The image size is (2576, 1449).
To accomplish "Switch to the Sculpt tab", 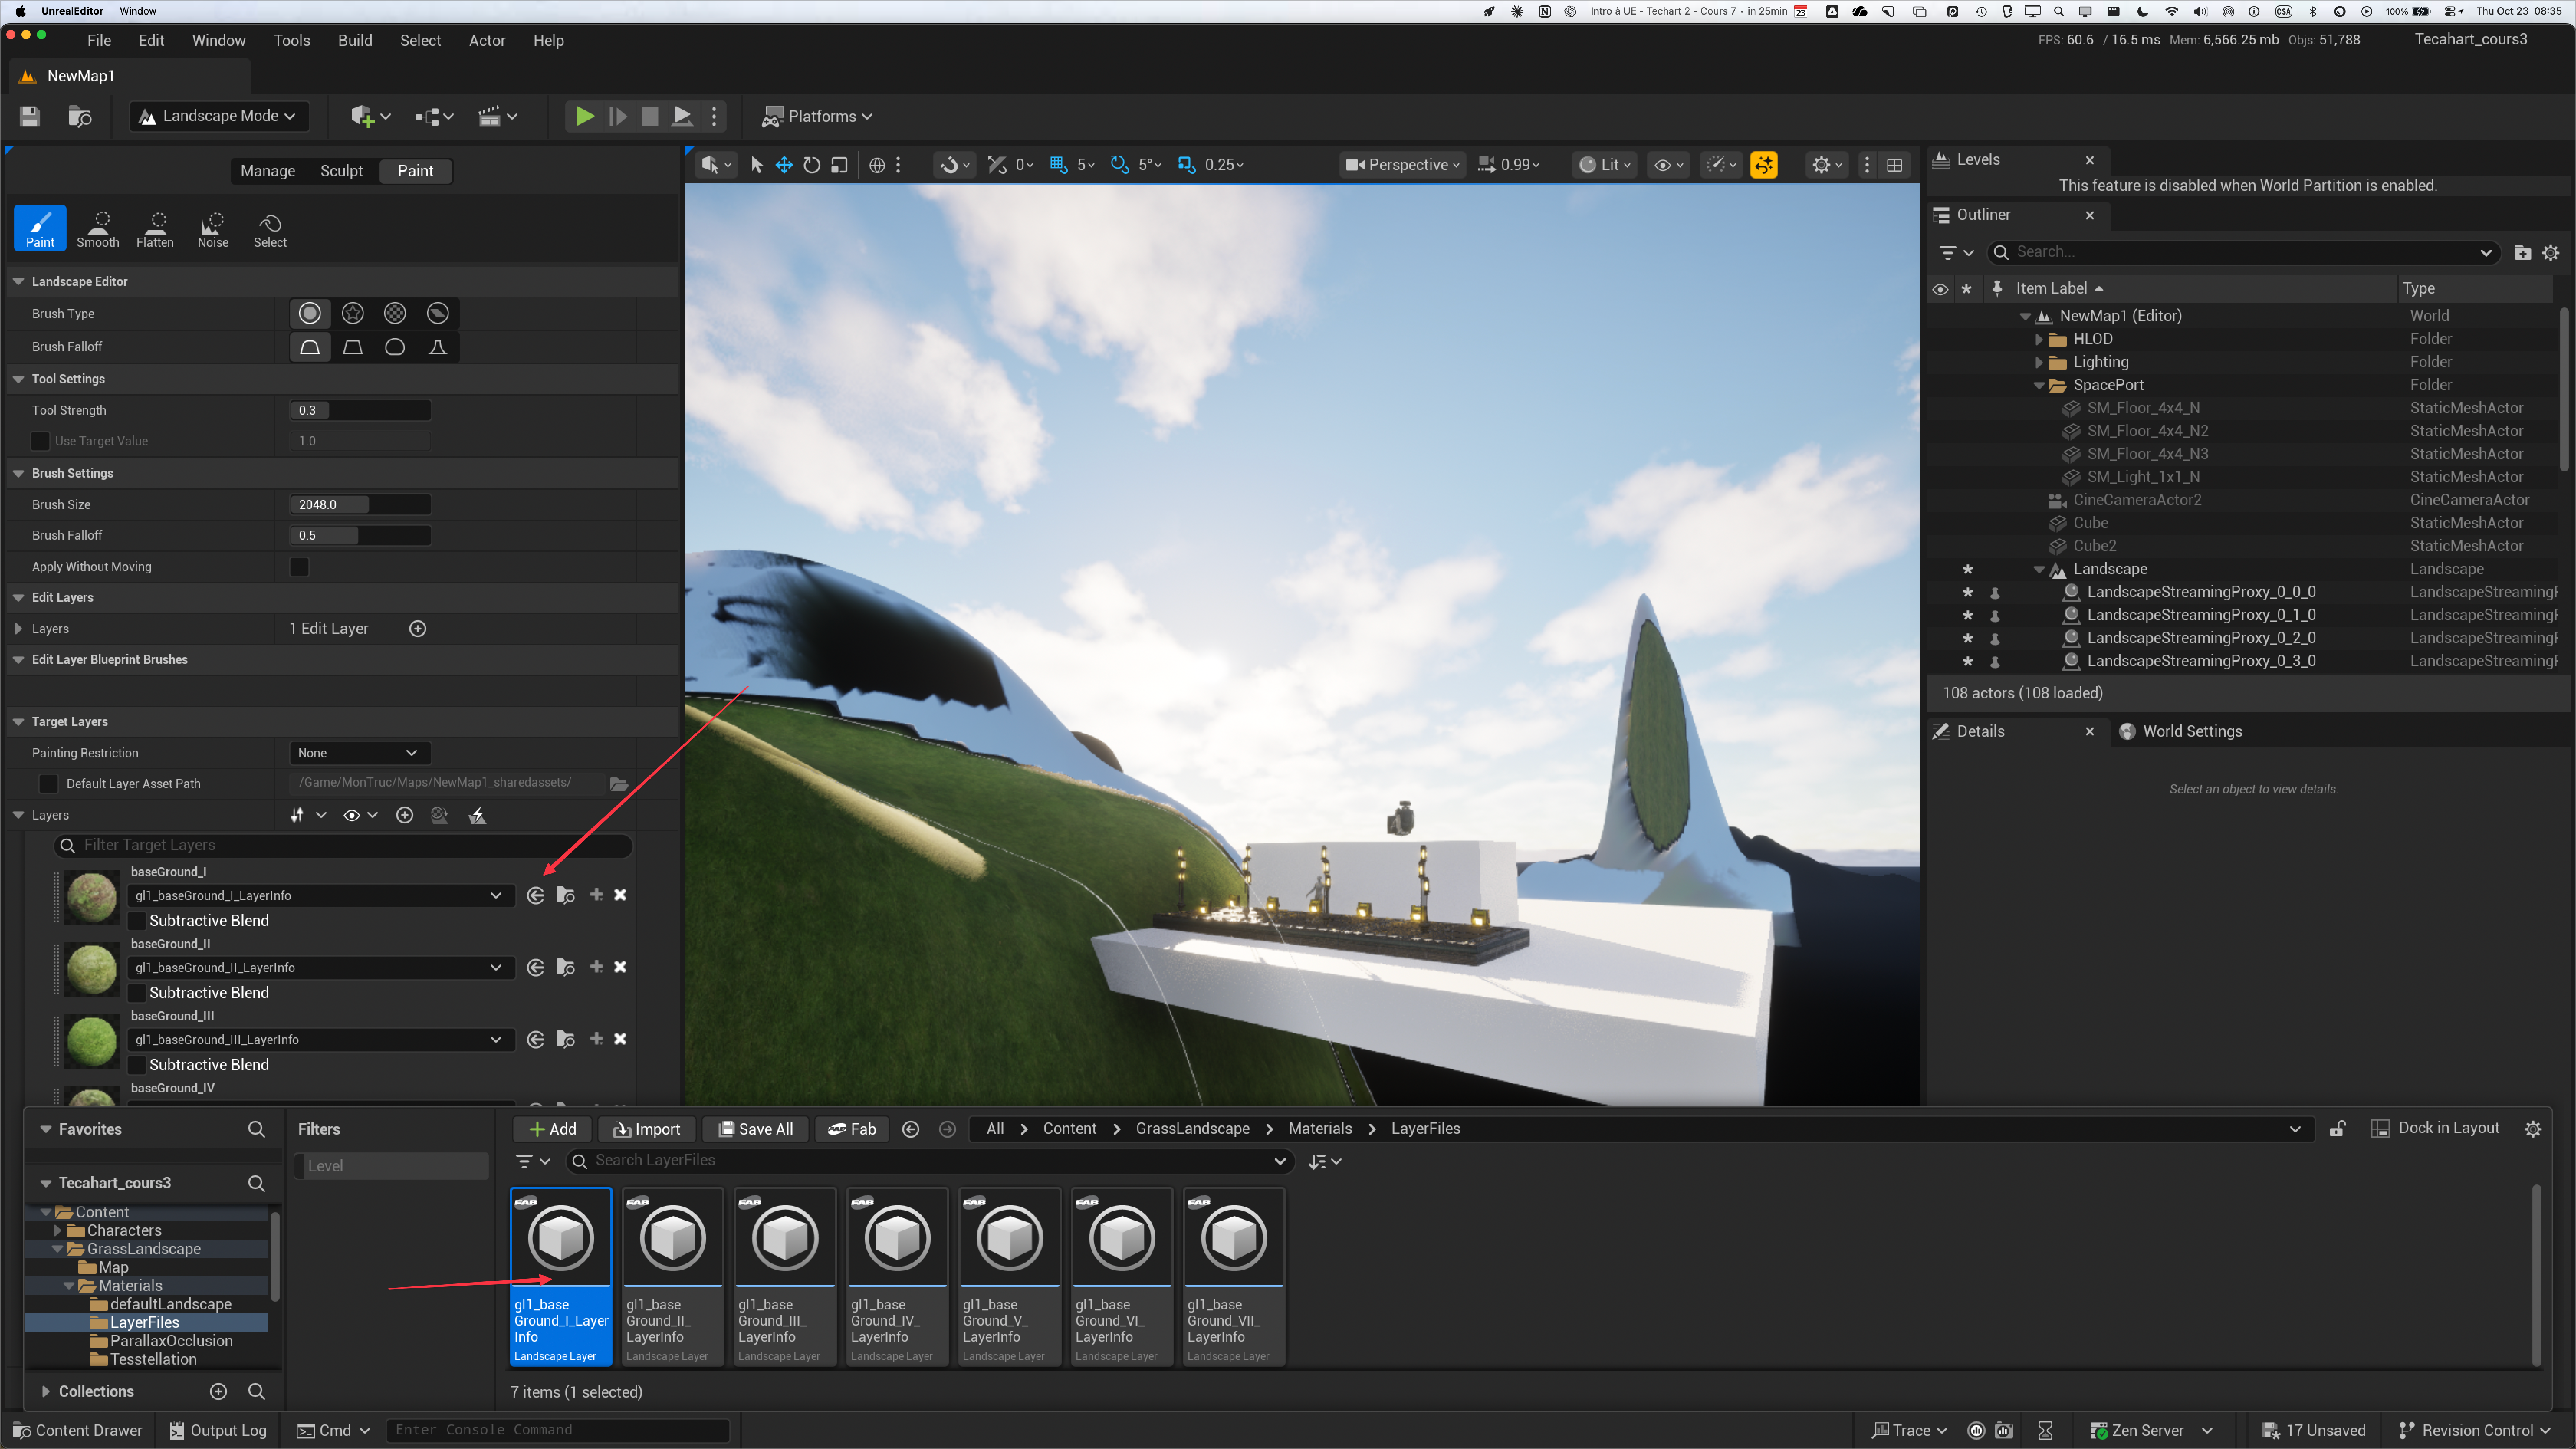I will [342, 171].
